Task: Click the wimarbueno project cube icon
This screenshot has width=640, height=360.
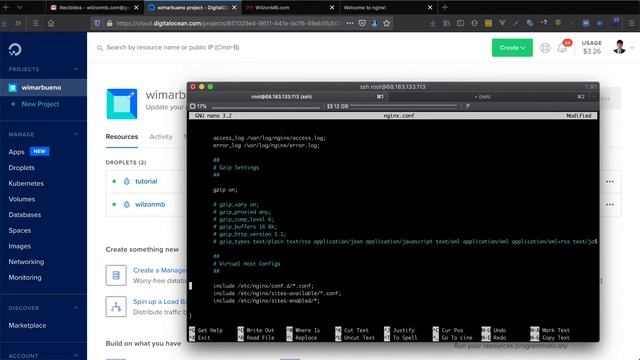Action: 122,104
